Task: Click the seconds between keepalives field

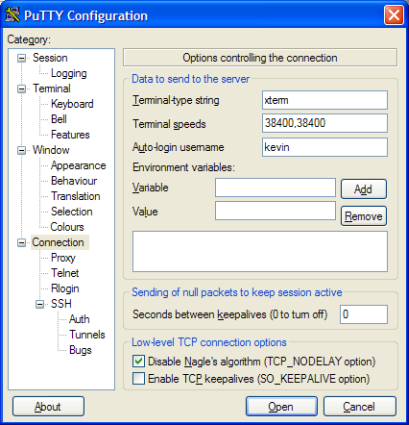Action: click(364, 314)
